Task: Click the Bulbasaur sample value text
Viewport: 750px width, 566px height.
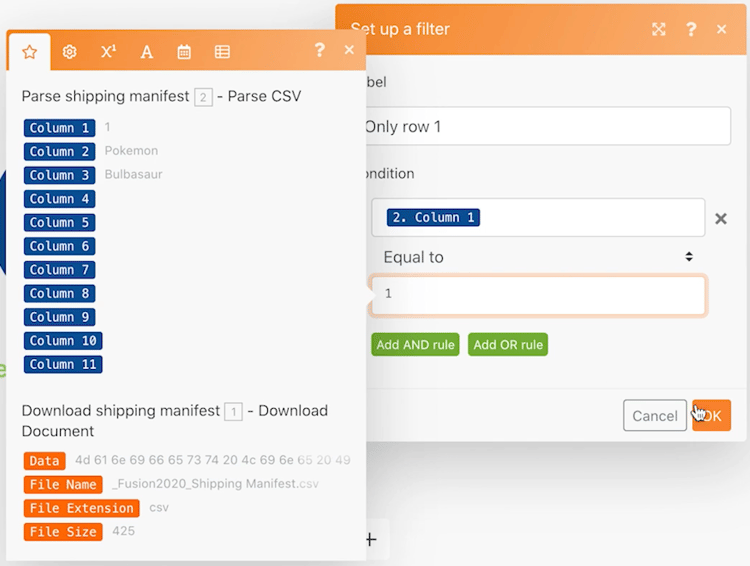Action: point(133,174)
